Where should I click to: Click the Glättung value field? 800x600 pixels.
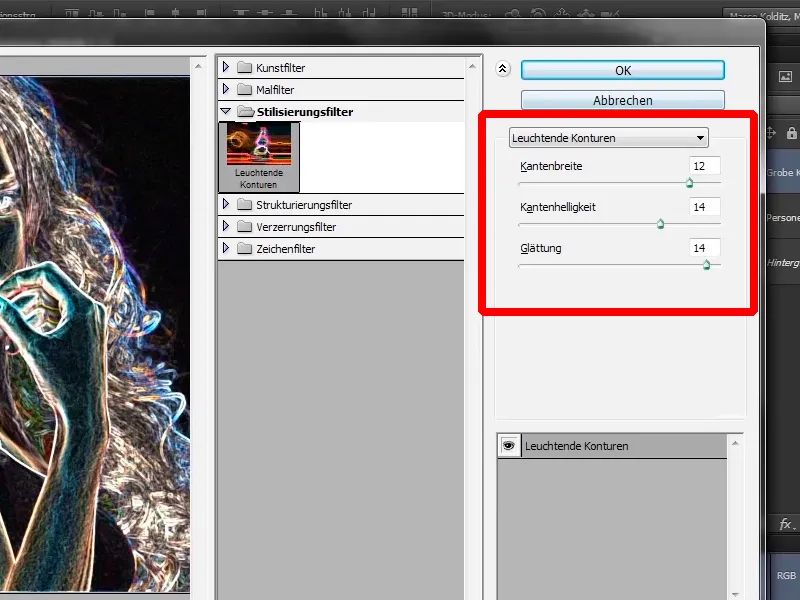click(x=705, y=248)
